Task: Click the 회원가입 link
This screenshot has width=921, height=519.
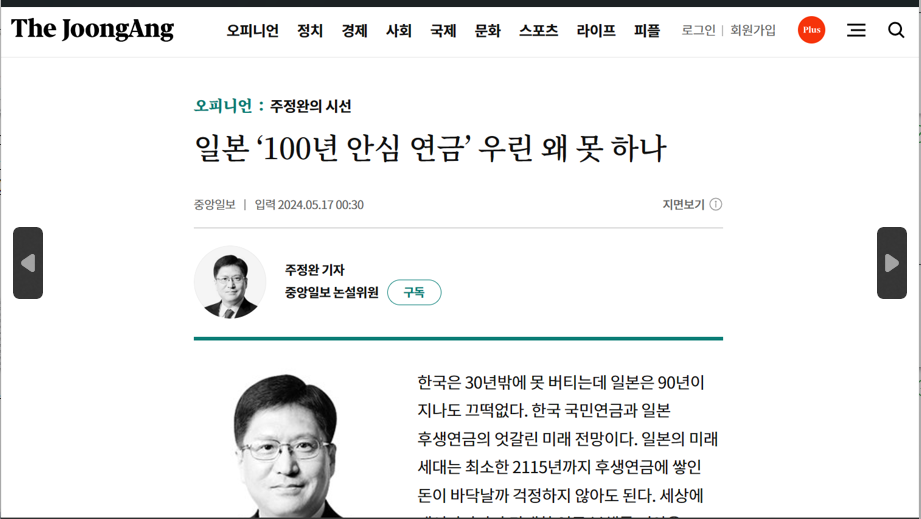Action: pyautogui.click(x=753, y=31)
